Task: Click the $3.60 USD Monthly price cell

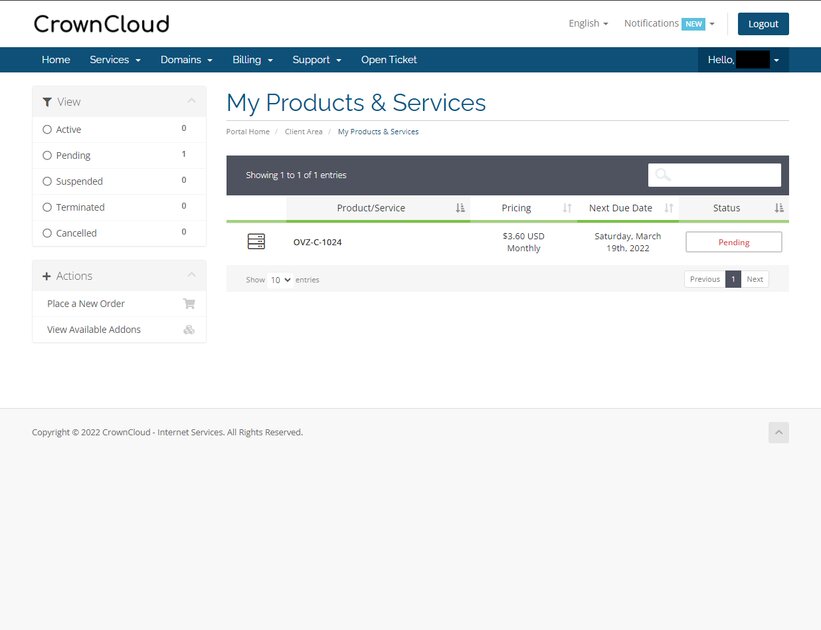Action: [524, 242]
